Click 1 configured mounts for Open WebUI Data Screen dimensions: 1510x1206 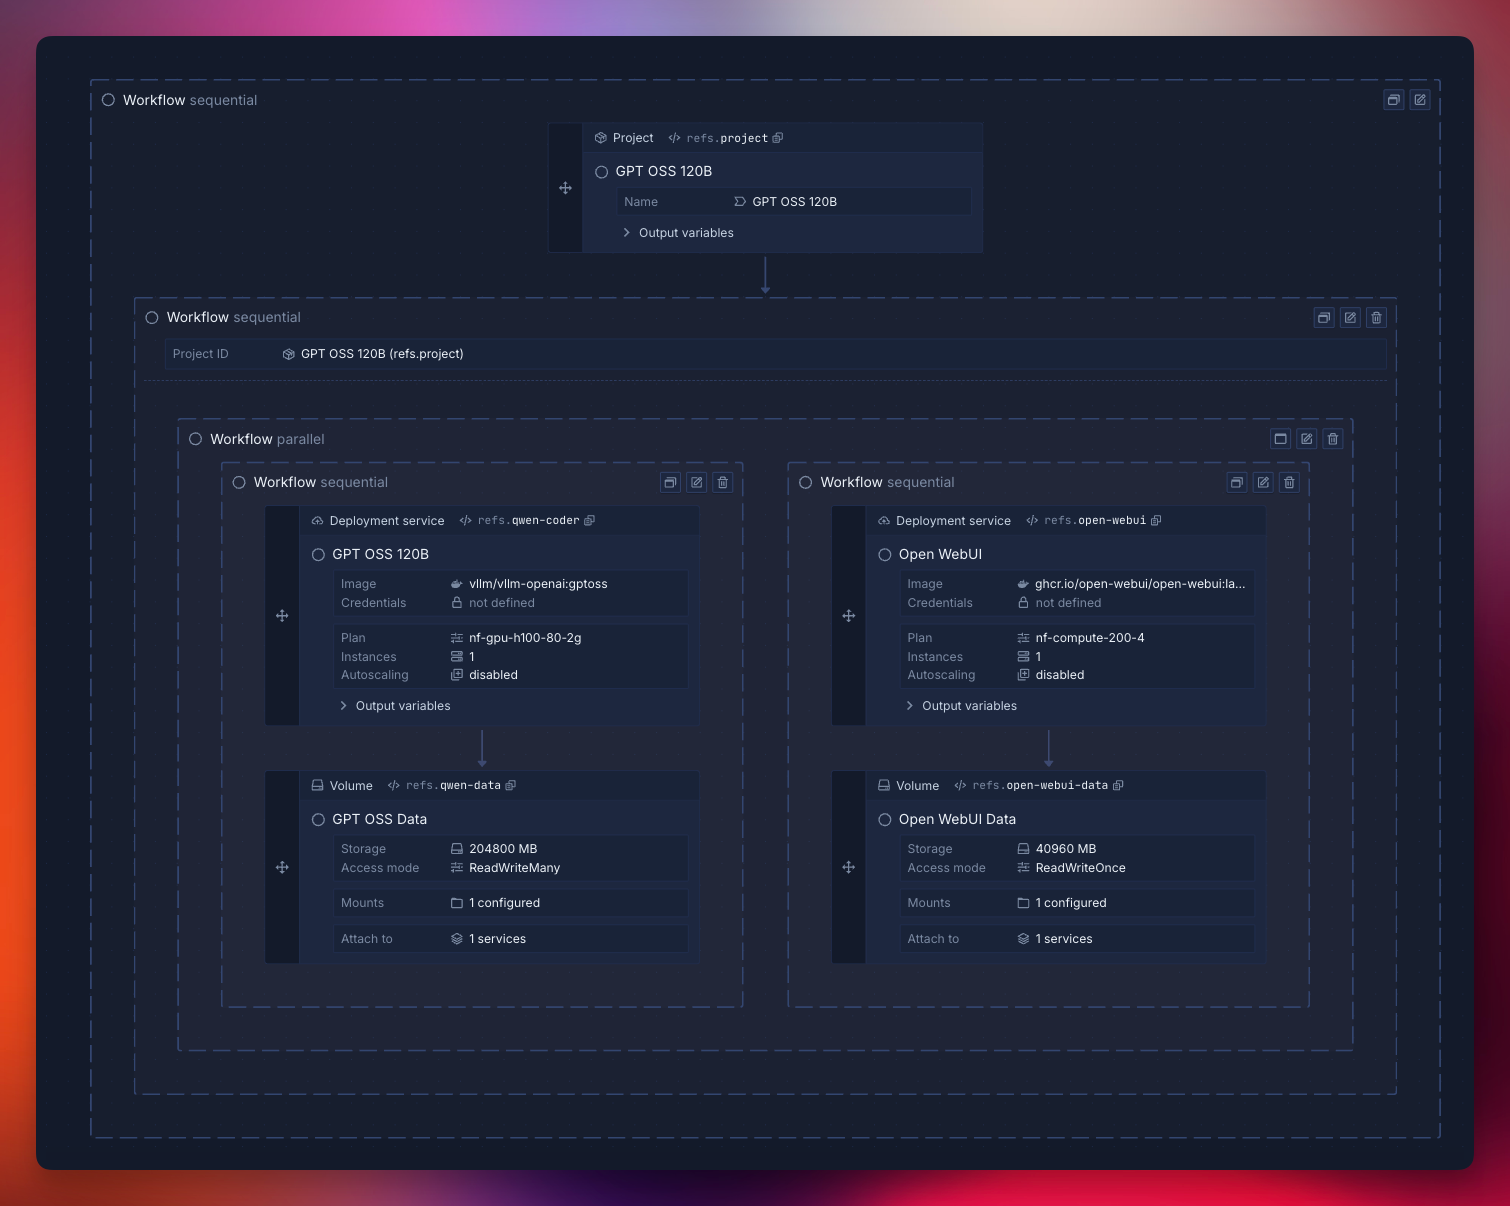tap(1070, 903)
